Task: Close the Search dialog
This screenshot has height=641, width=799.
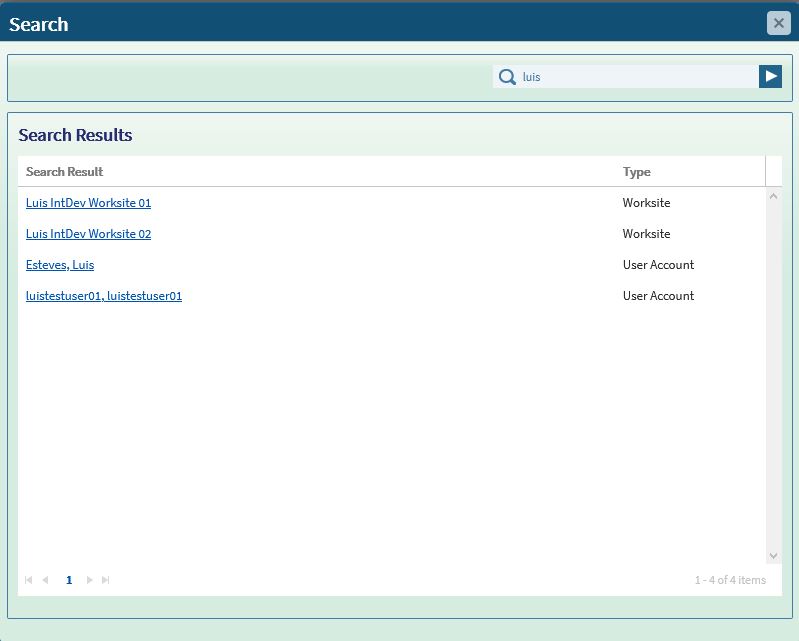Action: pyautogui.click(x=778, y=23)
